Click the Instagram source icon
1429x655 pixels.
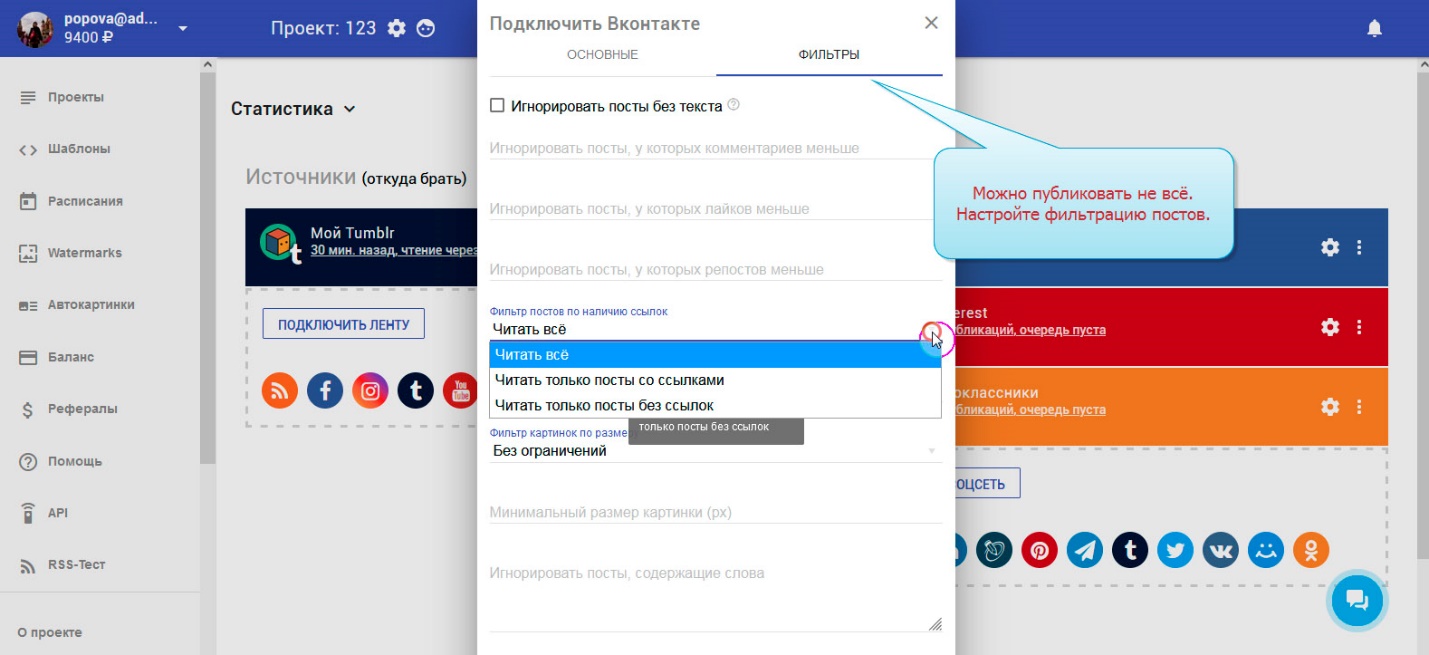coord(370,390)
